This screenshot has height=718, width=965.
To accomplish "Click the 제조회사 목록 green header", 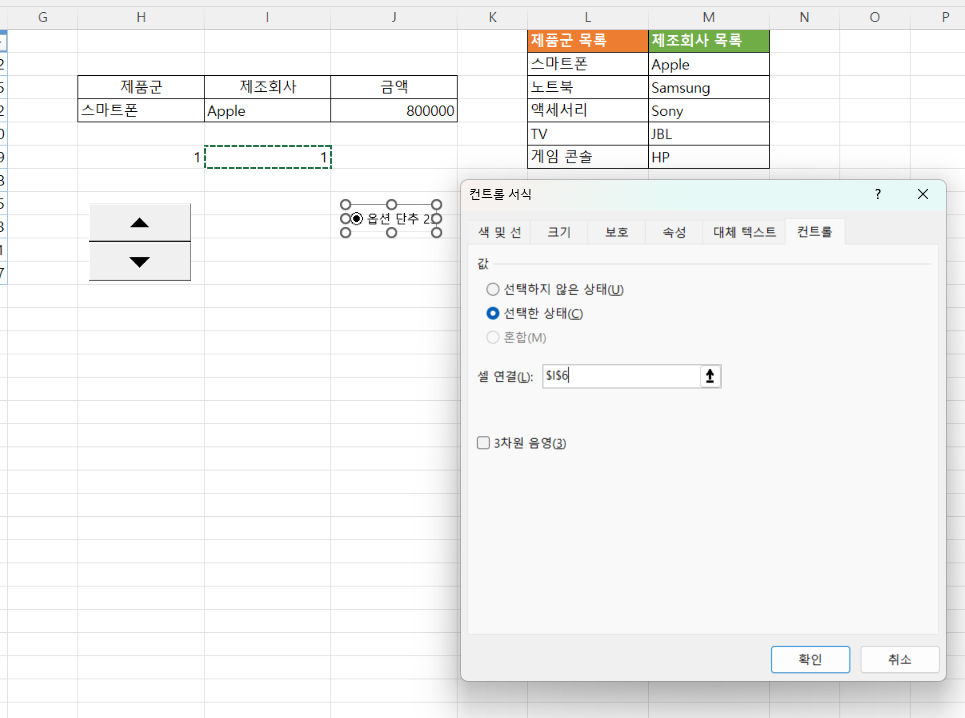I will tap(709, 41).
